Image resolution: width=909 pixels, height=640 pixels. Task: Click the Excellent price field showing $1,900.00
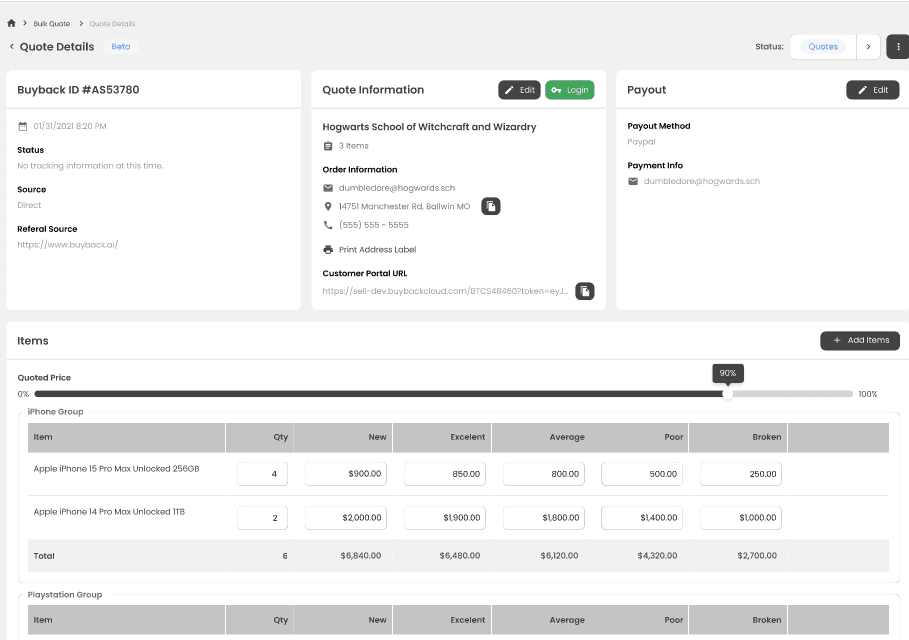click(445, 518)
